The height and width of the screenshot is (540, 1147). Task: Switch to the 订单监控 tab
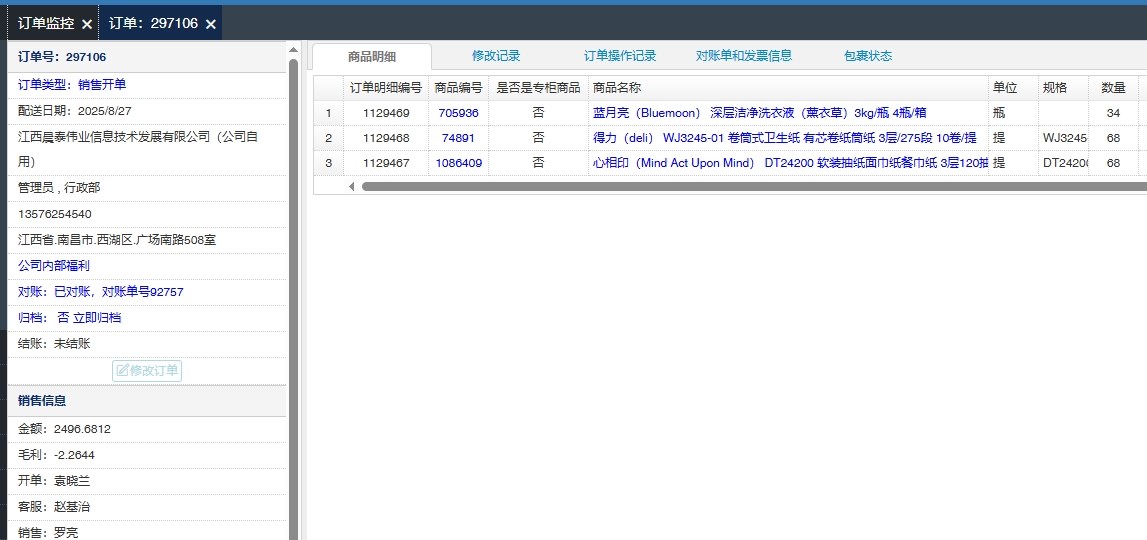(45, 23)
